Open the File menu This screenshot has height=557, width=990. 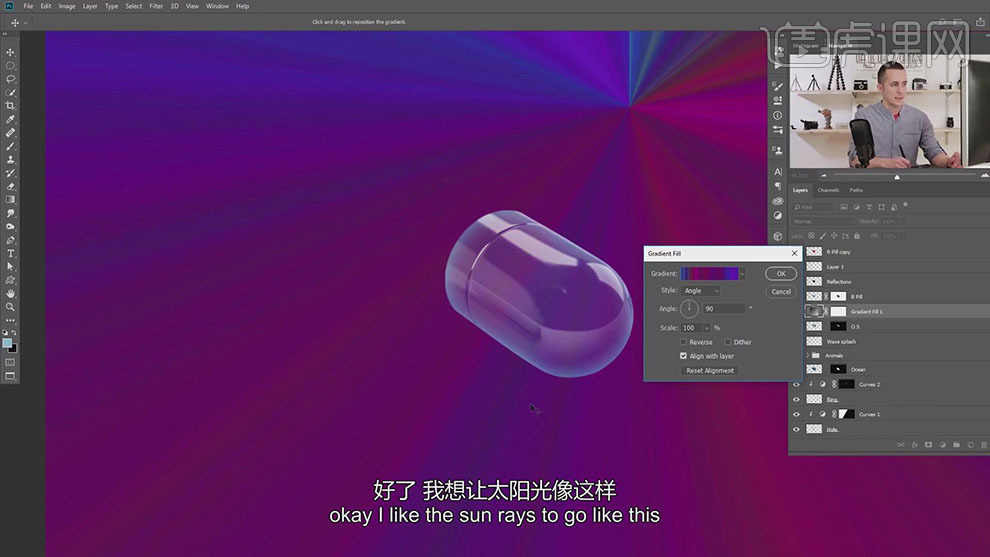click(28, 6)
